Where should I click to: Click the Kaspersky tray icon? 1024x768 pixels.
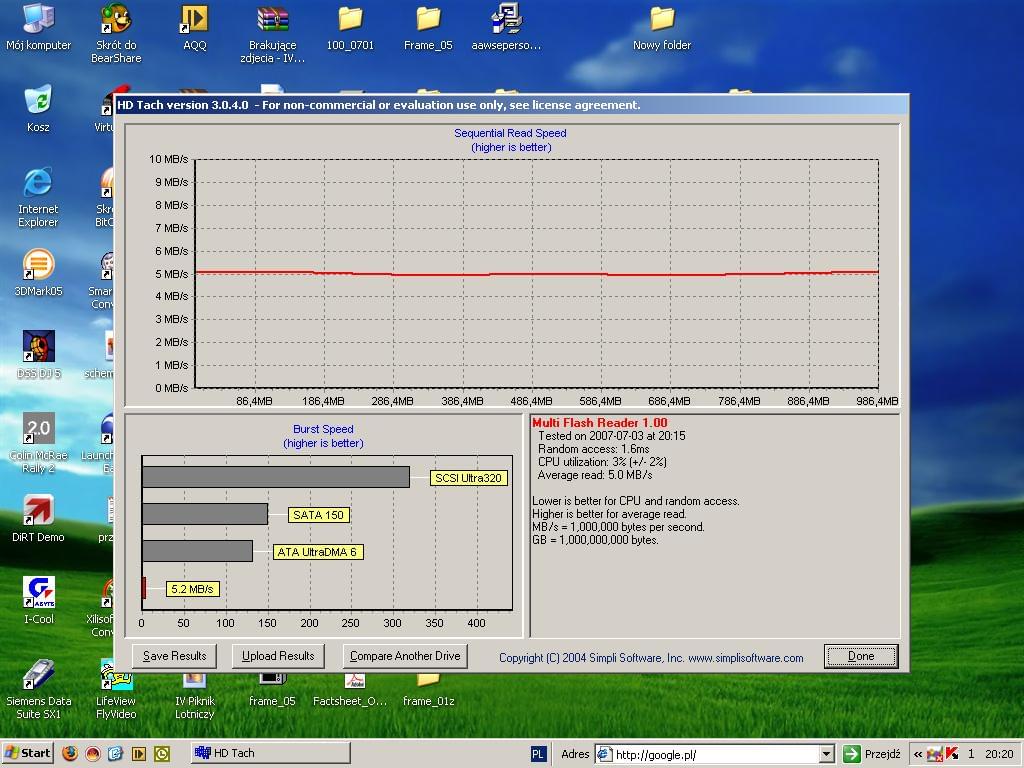point(952,754)
